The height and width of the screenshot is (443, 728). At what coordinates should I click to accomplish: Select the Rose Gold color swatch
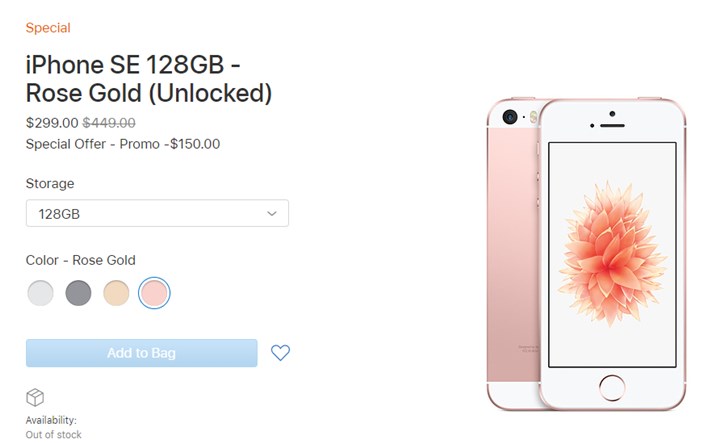(x=154, y=293)
